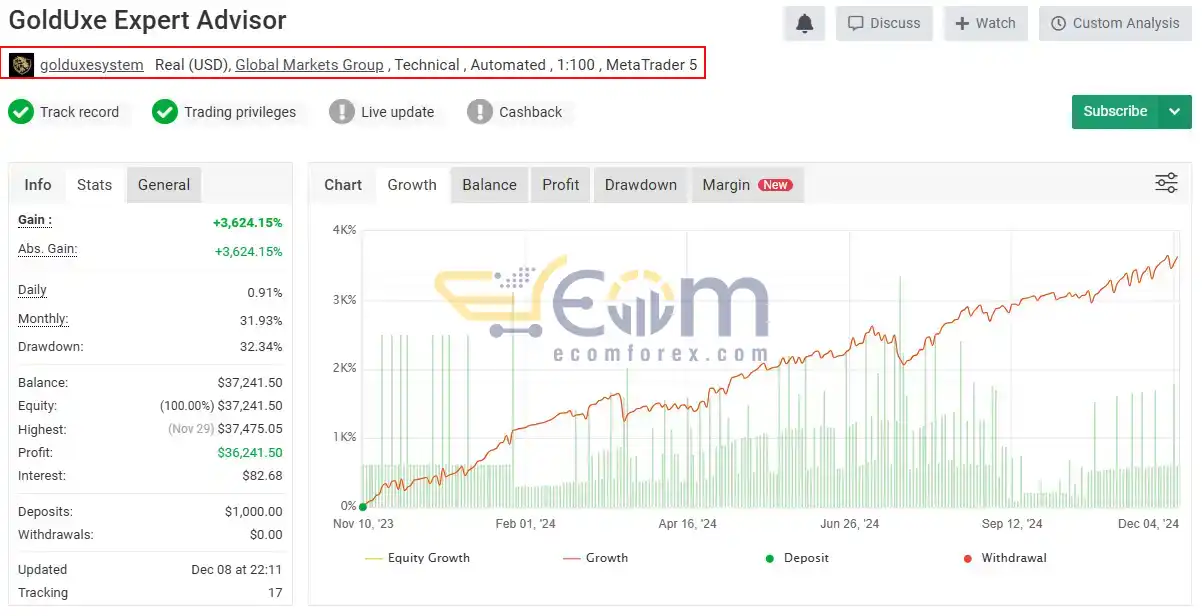Click the Withdrawals value "$0.00"
1202x616 pixels.
pyautogui.click(x=265, y=535)
